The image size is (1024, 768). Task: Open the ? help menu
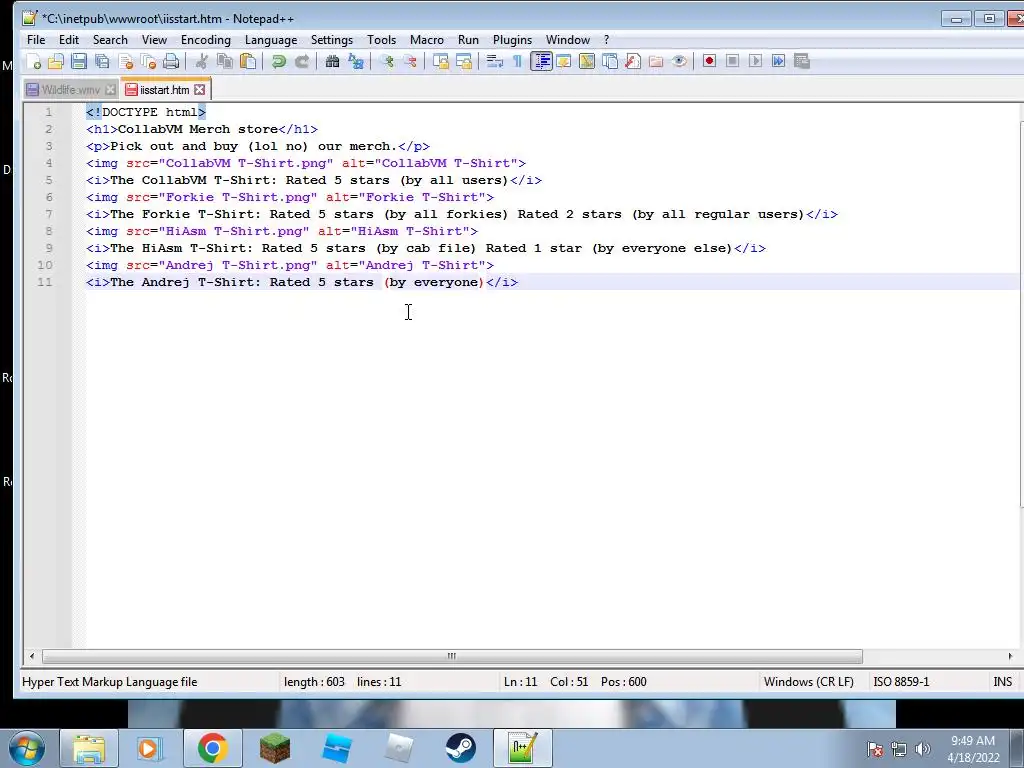(607, 40)
